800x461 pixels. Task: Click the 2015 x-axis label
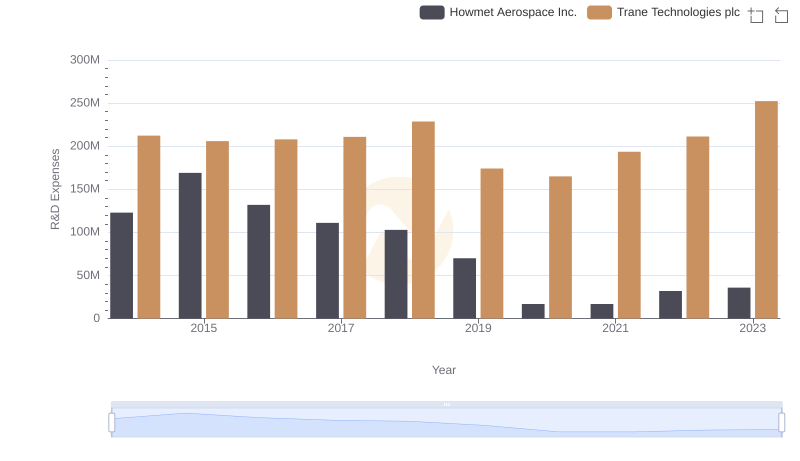click(x=204, y=328)
